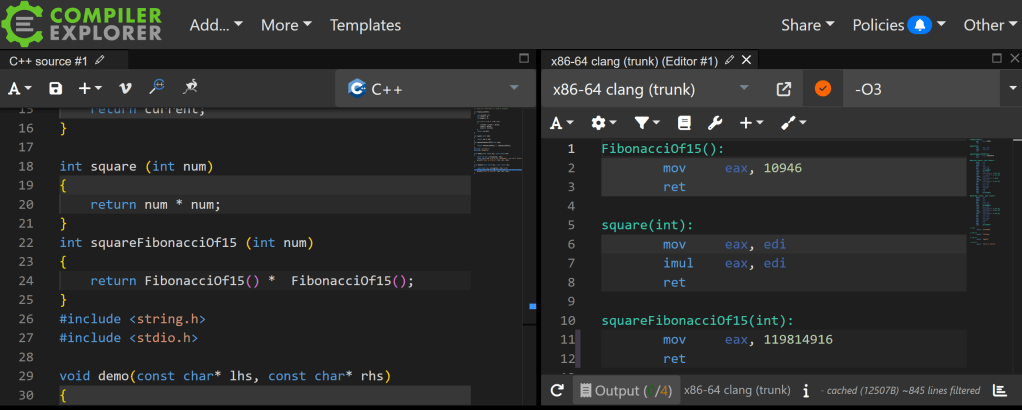The width and height of the screenshot is (1022, 410).
Task: Click the wrench overrides icon
Action: [715, 123]
